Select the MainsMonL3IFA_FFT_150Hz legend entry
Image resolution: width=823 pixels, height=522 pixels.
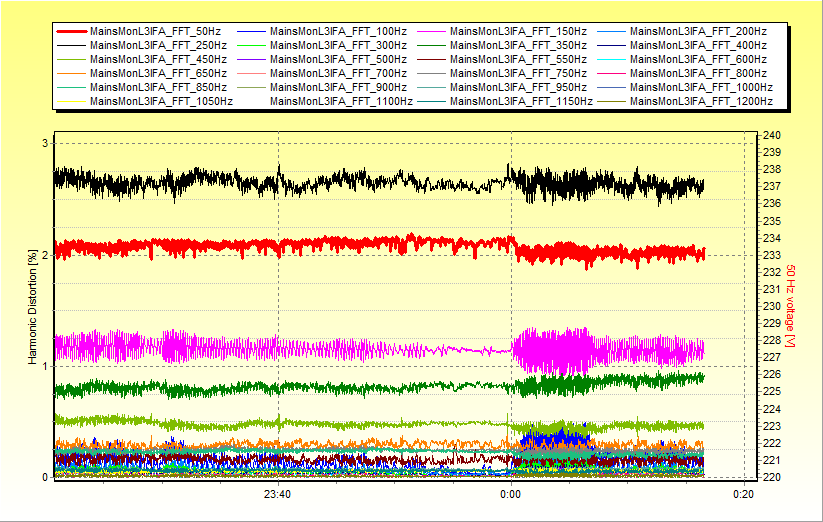point(518,32)
